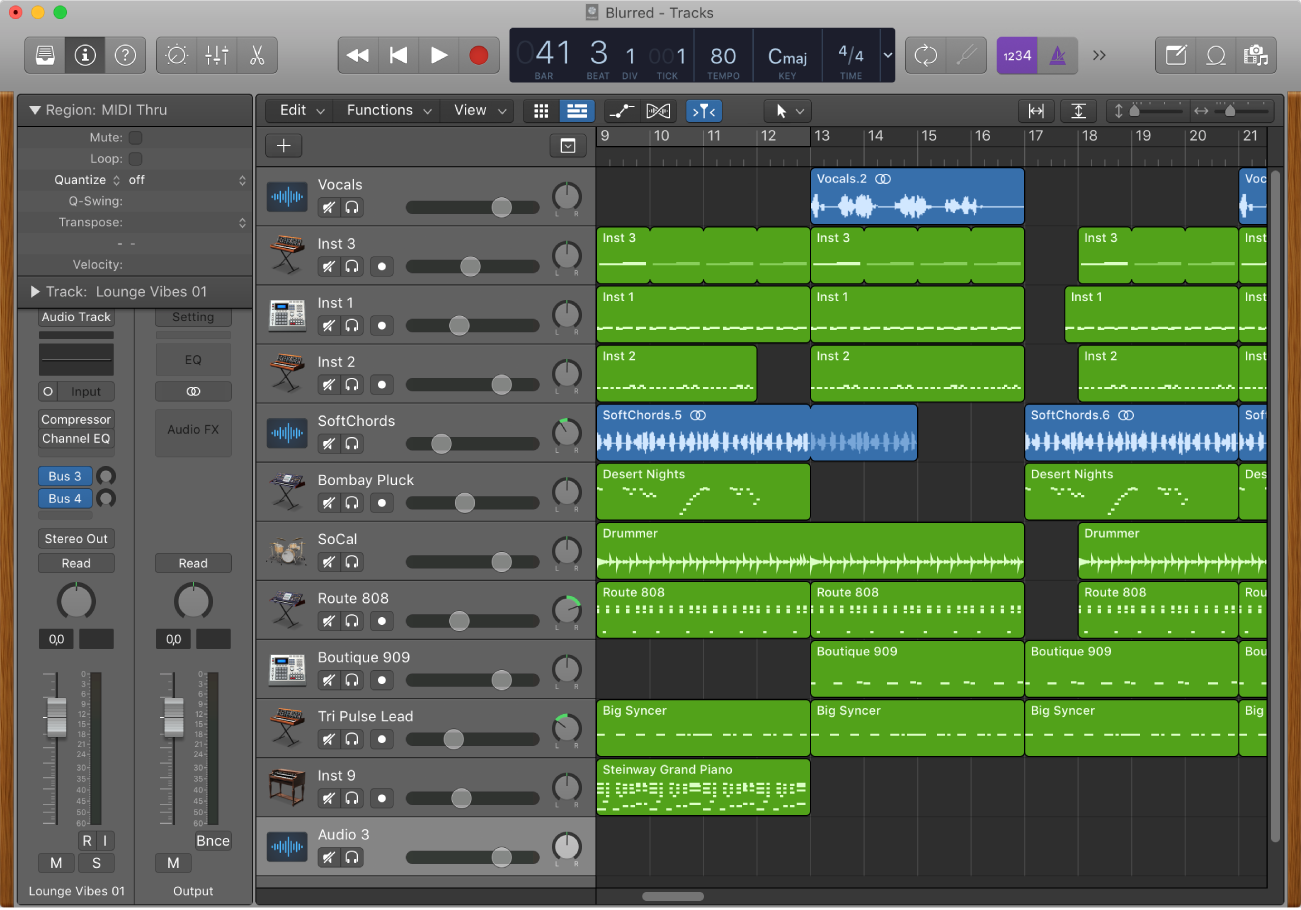Click the metronome icon in the toolbar
The image size is (1301, 910).
[1057, 55]
